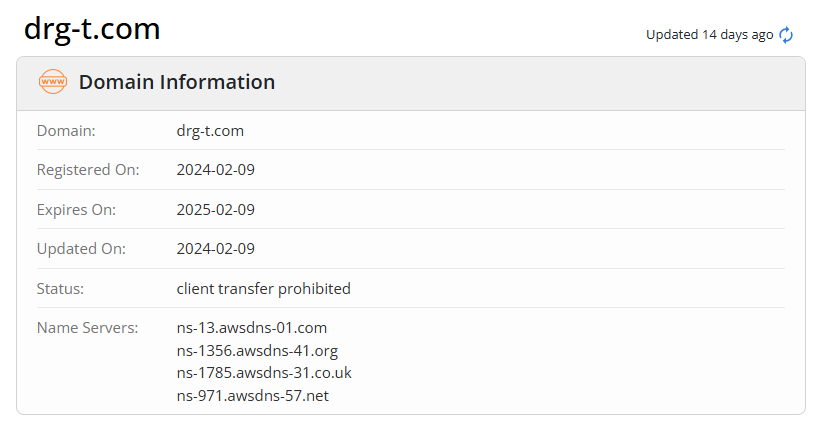Click the Name Servers: field label

pyautogui.click(x=86, y=328)
